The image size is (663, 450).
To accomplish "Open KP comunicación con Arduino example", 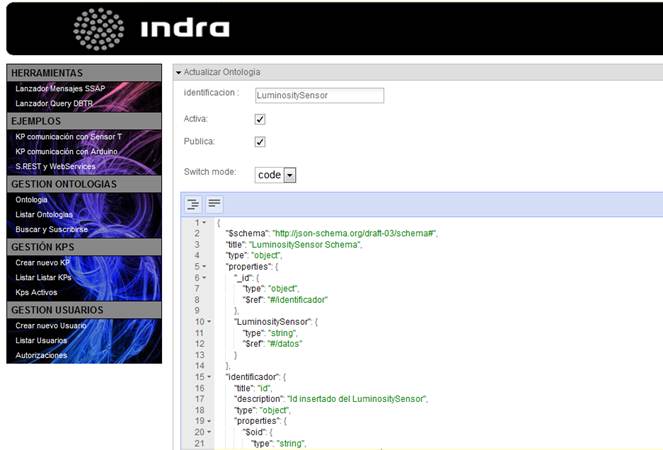I will coord(67,151).
